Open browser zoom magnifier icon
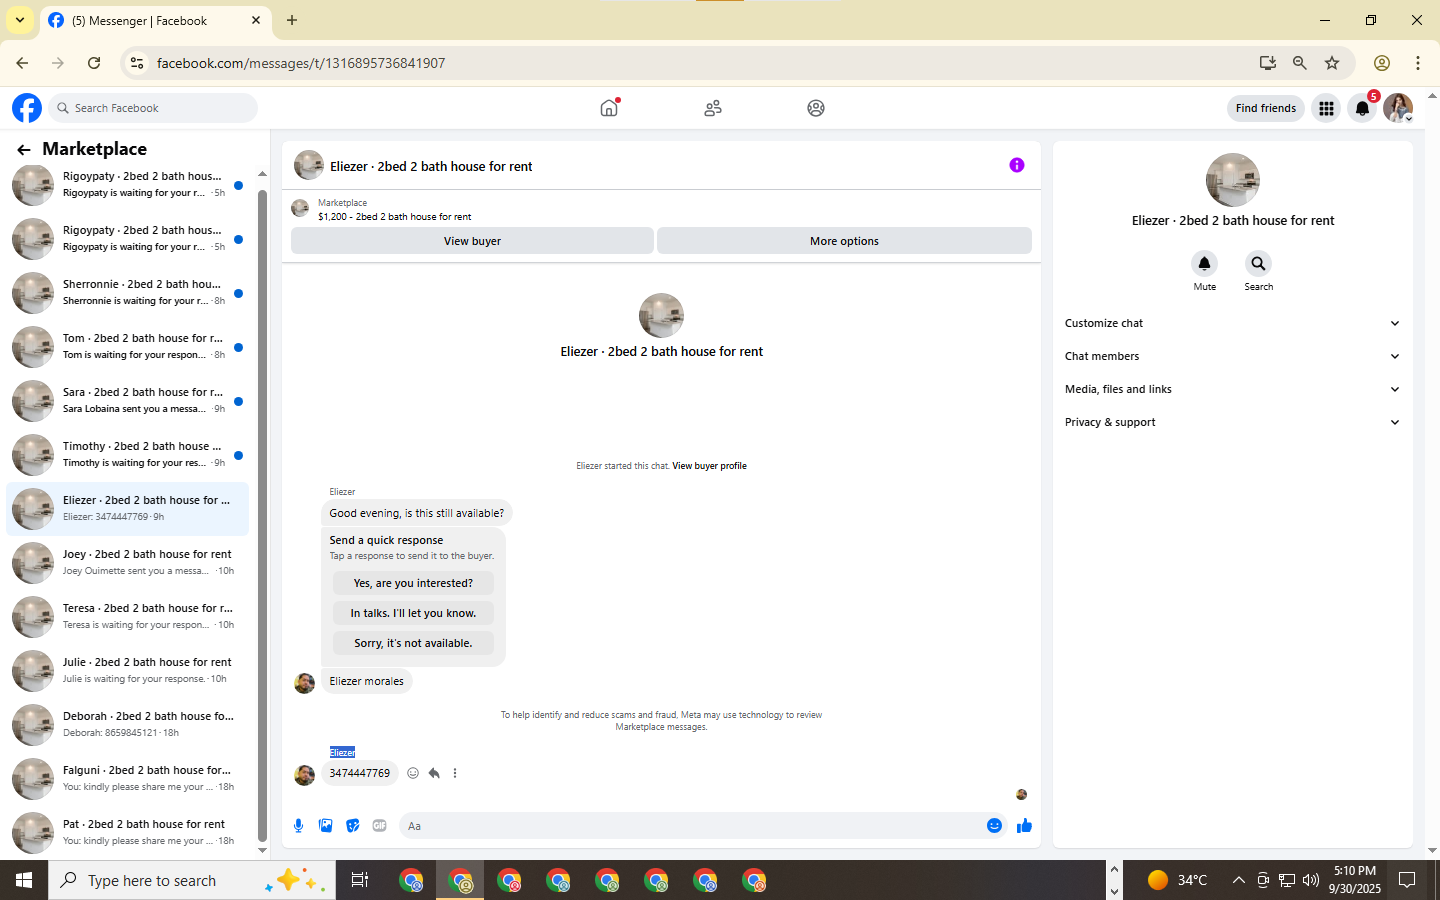The height and width of the screenshot is (900, 1440). click(1299, 63)
